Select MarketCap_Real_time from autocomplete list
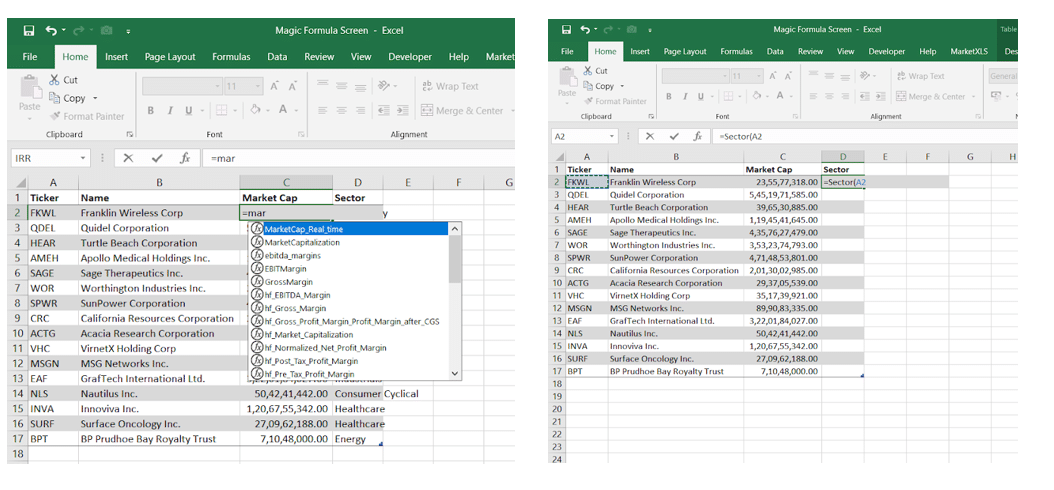This screenshot has width=1054, height=490. click(x=349, y=229)
